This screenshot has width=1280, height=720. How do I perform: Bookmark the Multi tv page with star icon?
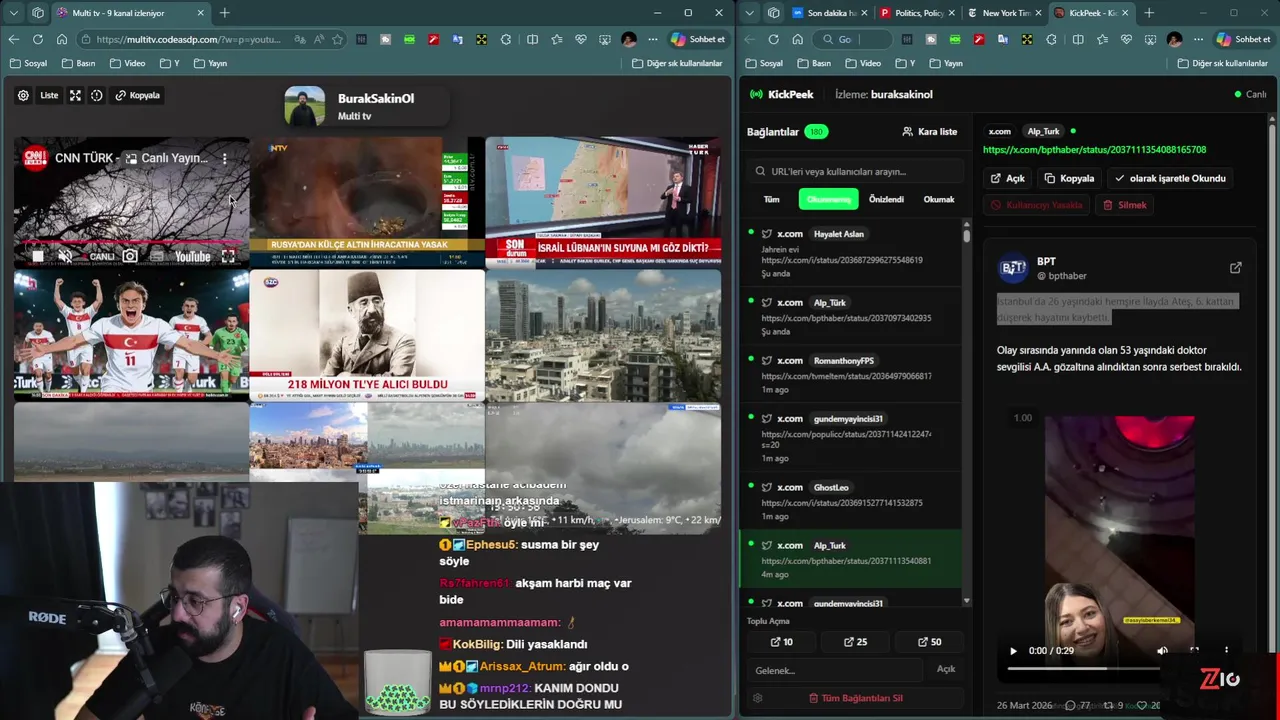coord(337,39)
